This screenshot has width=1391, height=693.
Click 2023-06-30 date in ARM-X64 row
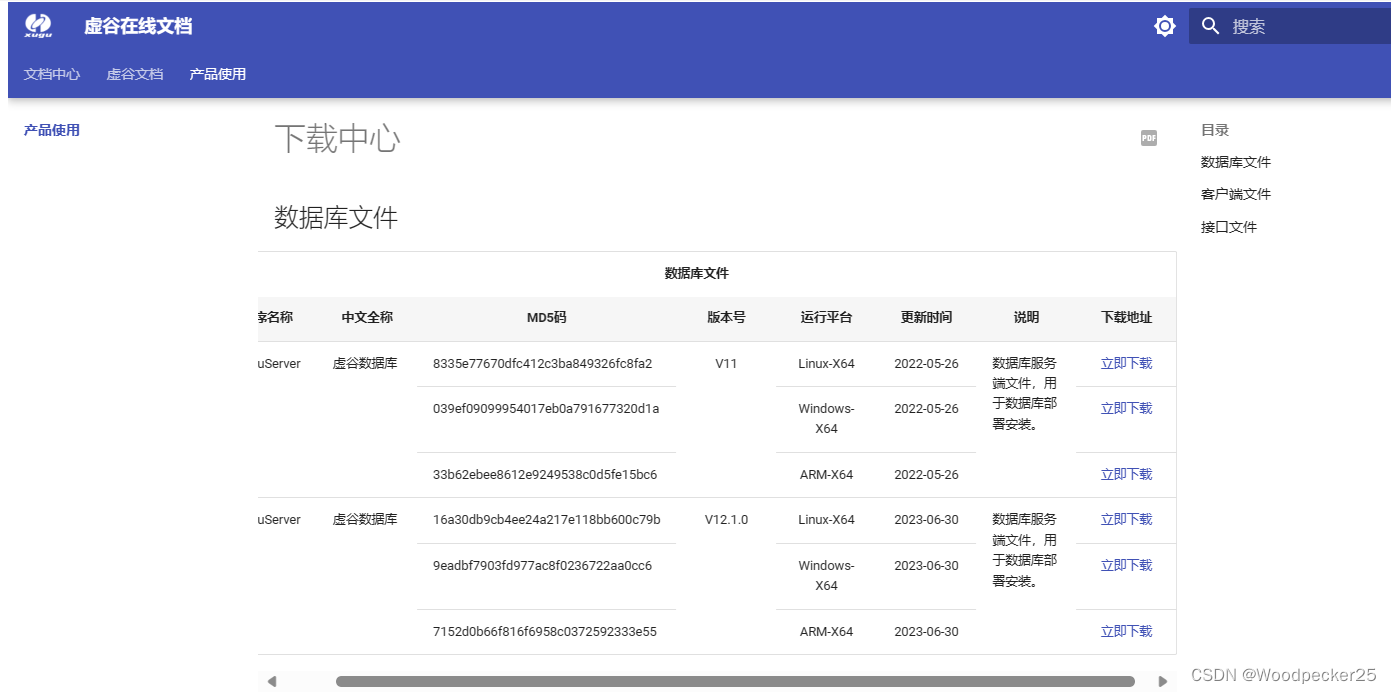pos(926,631)
